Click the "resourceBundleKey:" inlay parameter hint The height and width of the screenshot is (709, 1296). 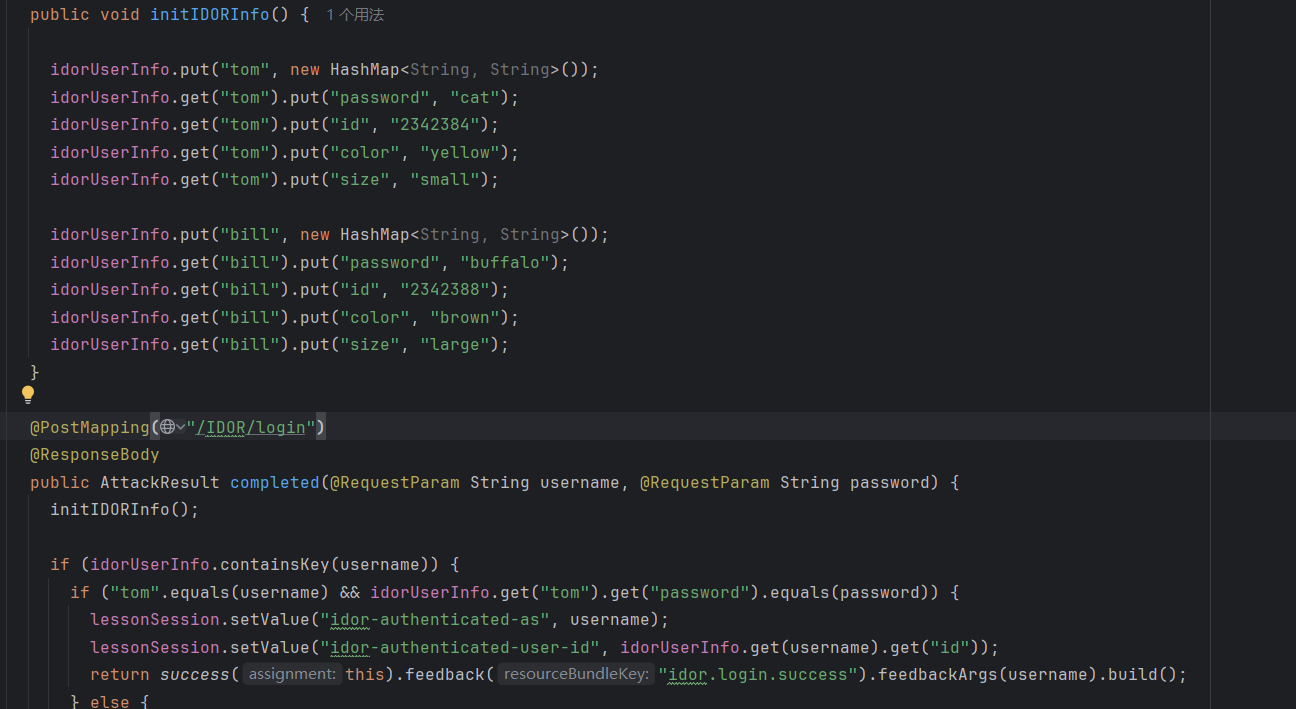[576, 675]
